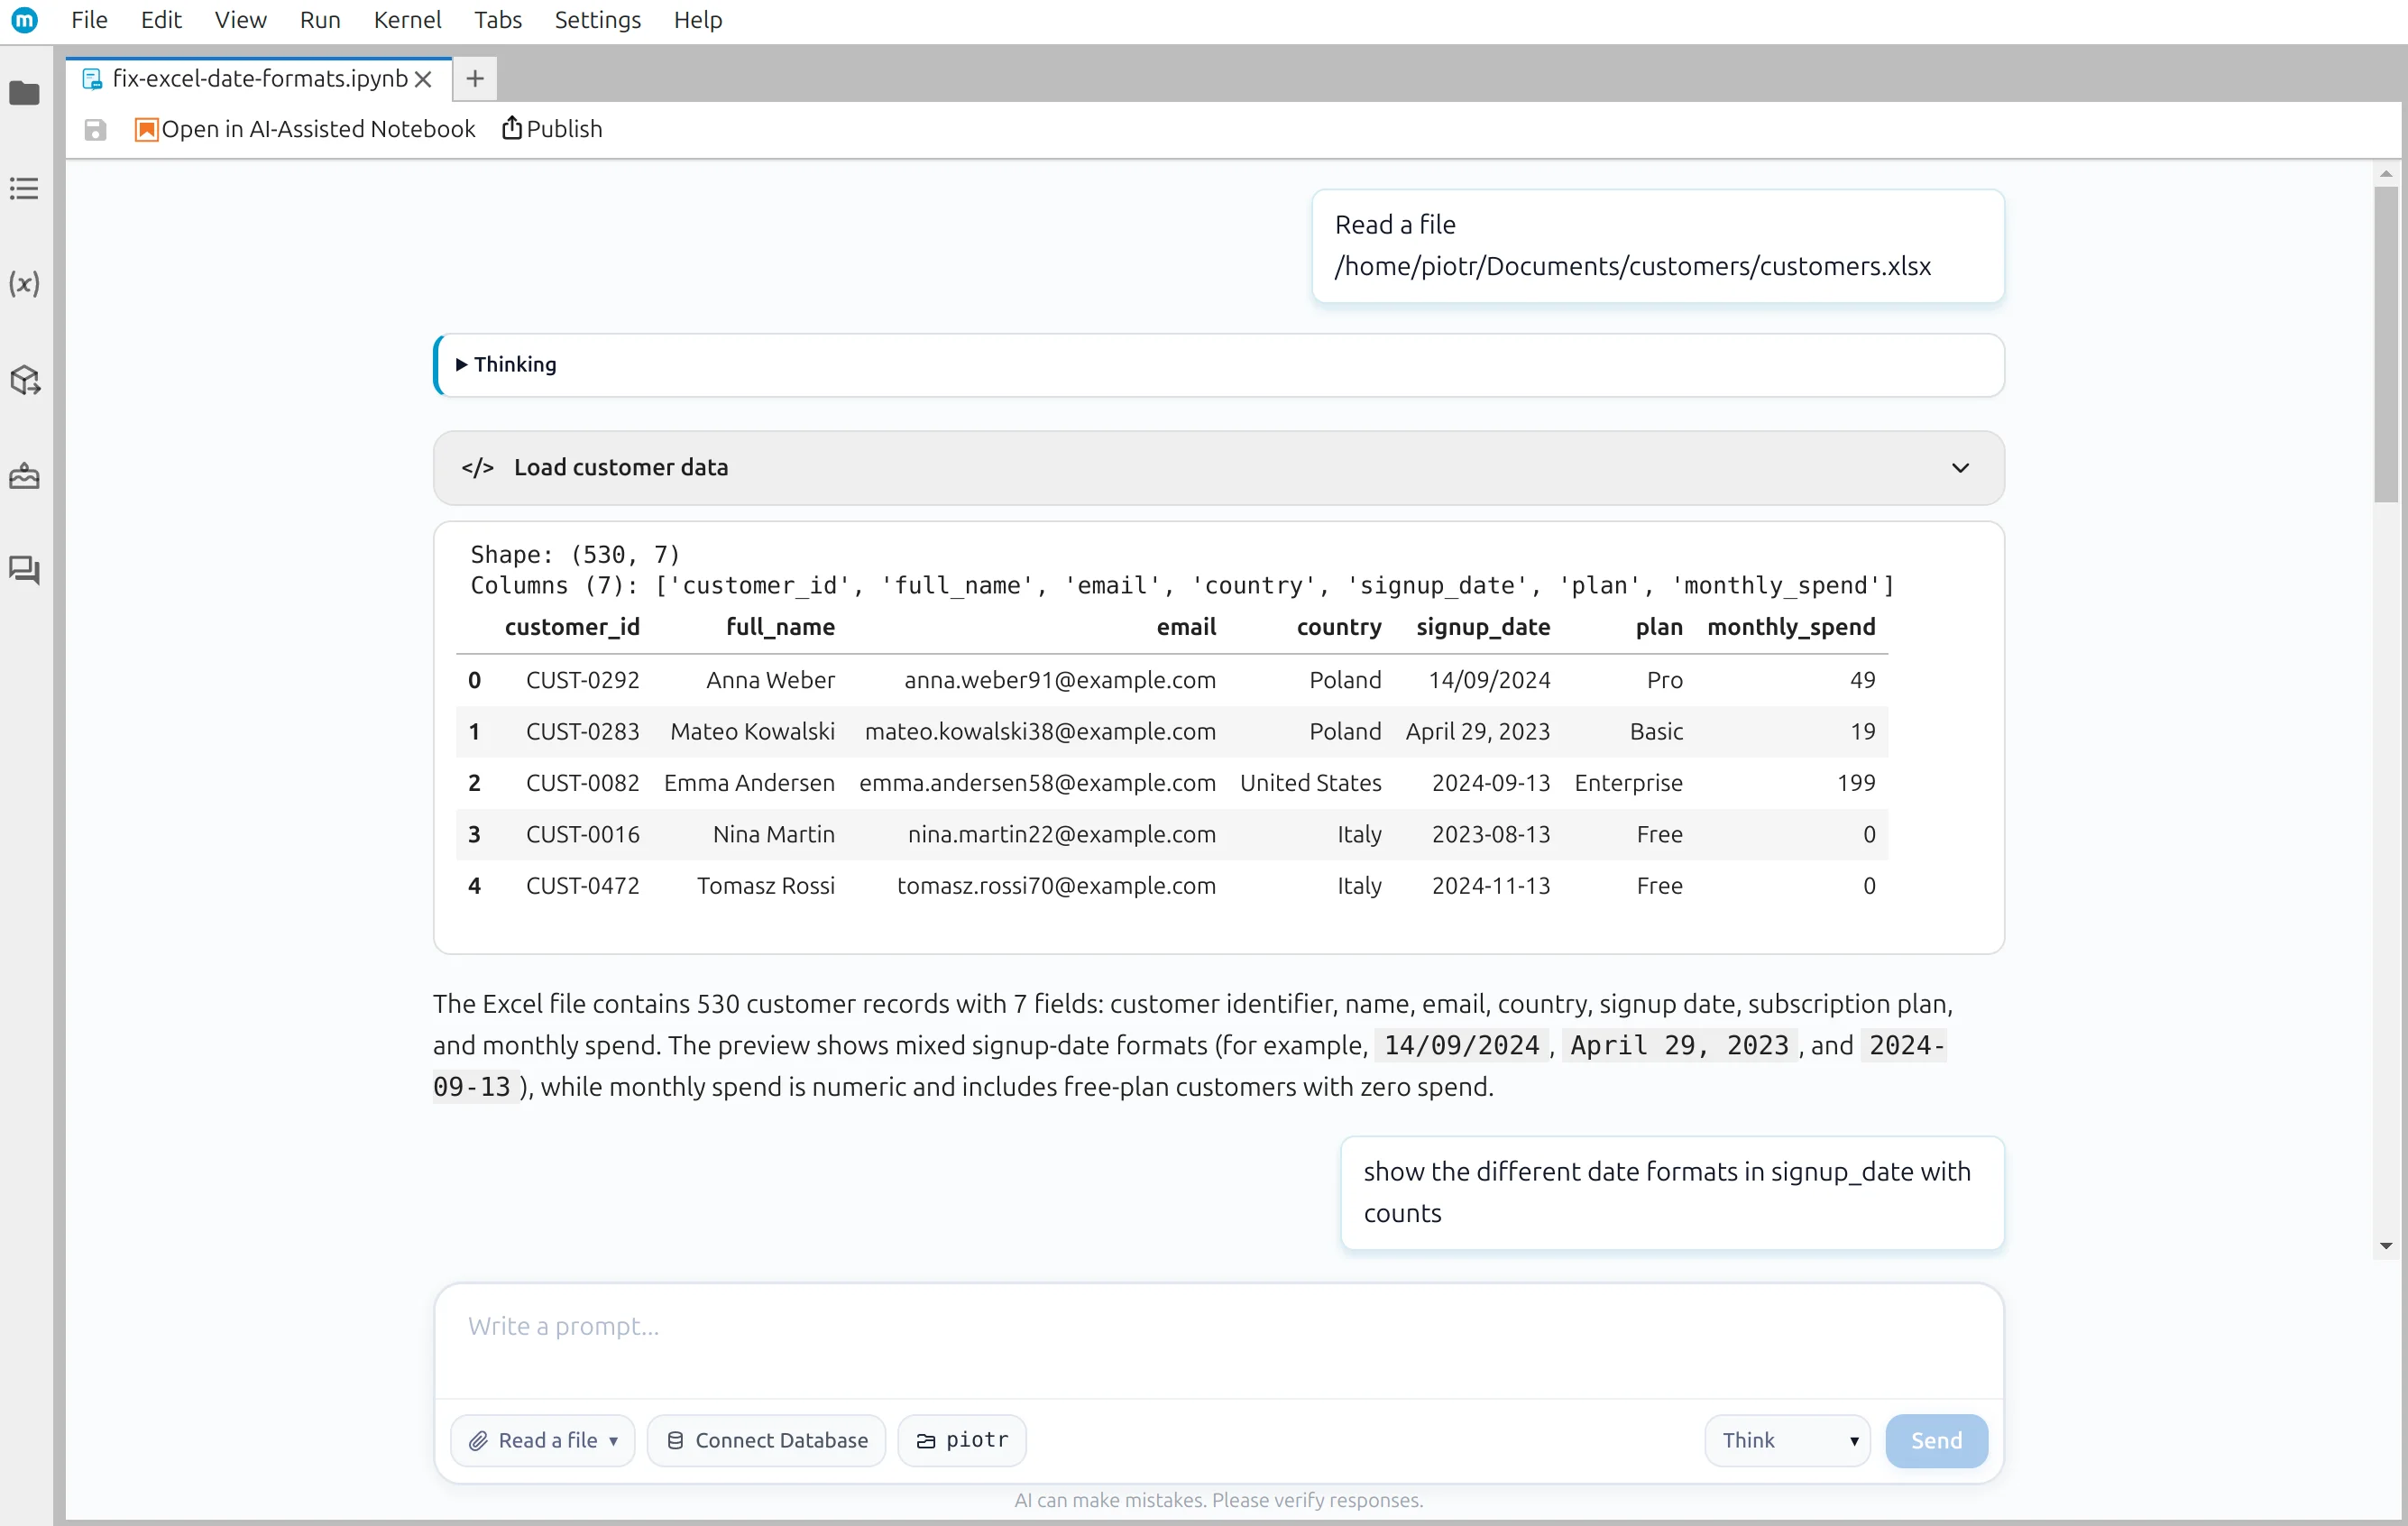The image size is (2408, 1526).
Task: Add a new tab with plus button
Action: pyautogui.click(x=475, y=79)
